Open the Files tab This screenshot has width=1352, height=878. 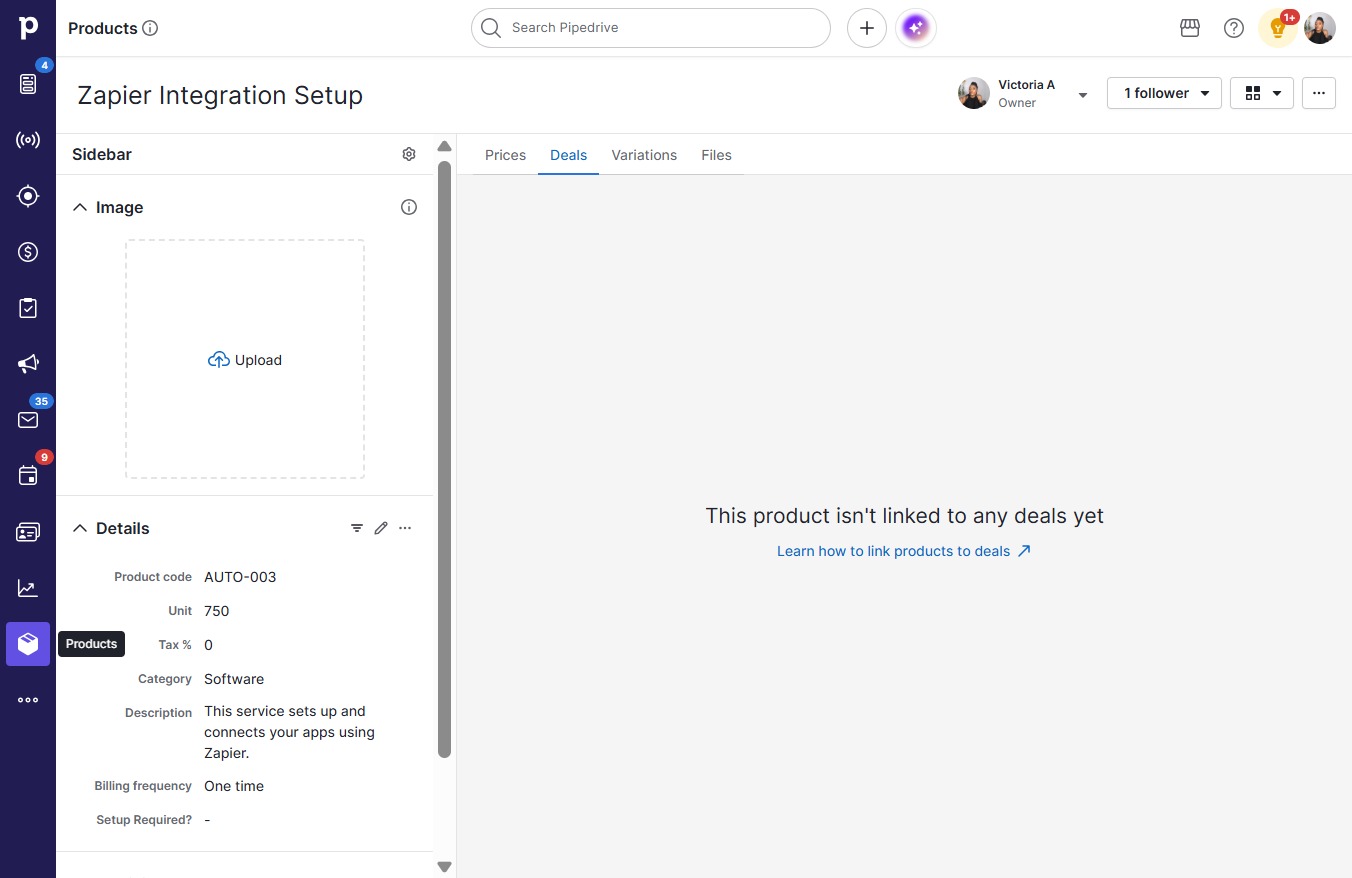tap(716, 155)
